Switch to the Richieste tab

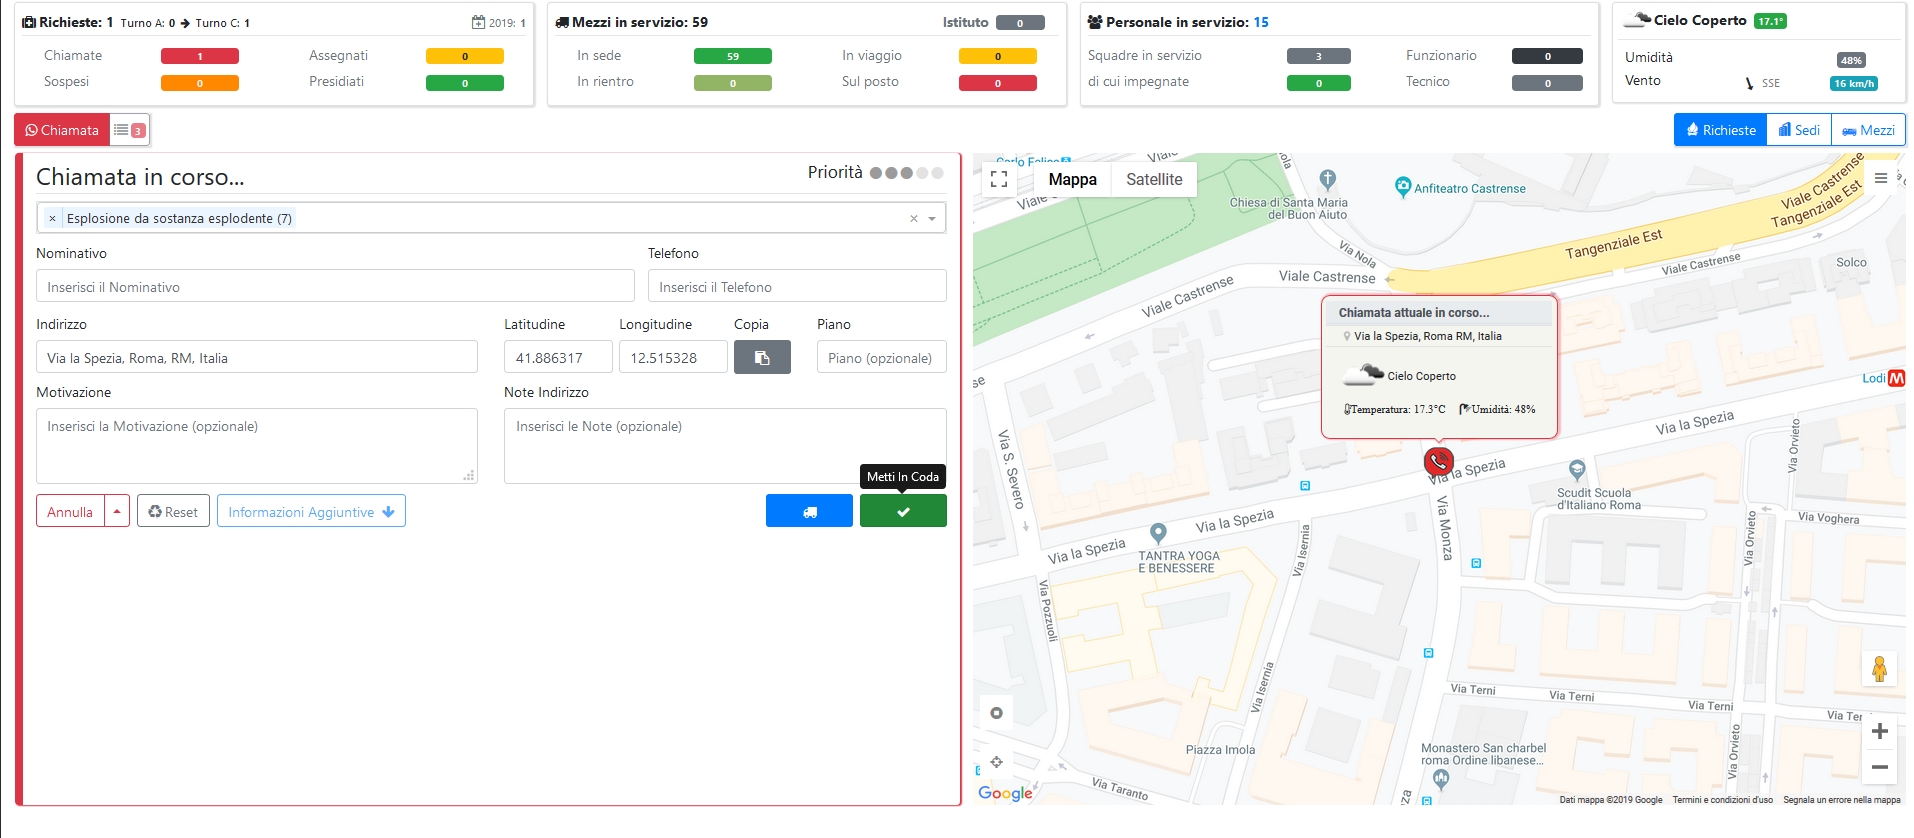(x=1721, y=130)
